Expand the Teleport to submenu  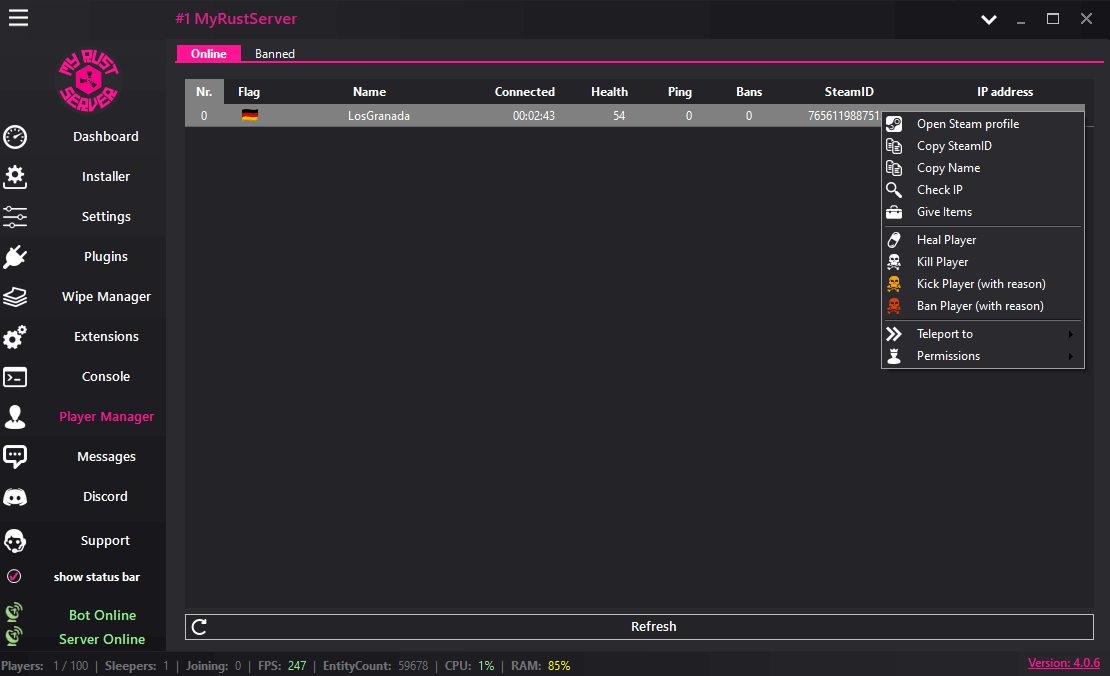pos(944,333)
